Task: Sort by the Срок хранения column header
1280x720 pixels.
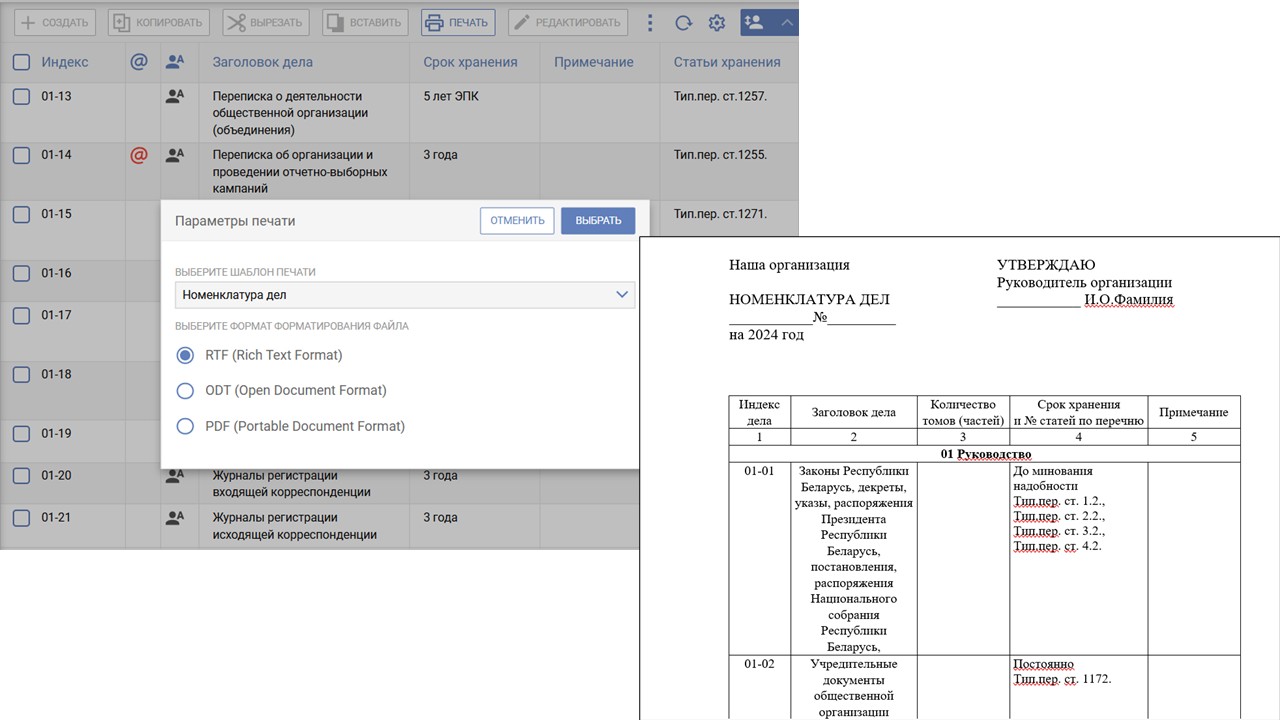Action: pos(470,62)
